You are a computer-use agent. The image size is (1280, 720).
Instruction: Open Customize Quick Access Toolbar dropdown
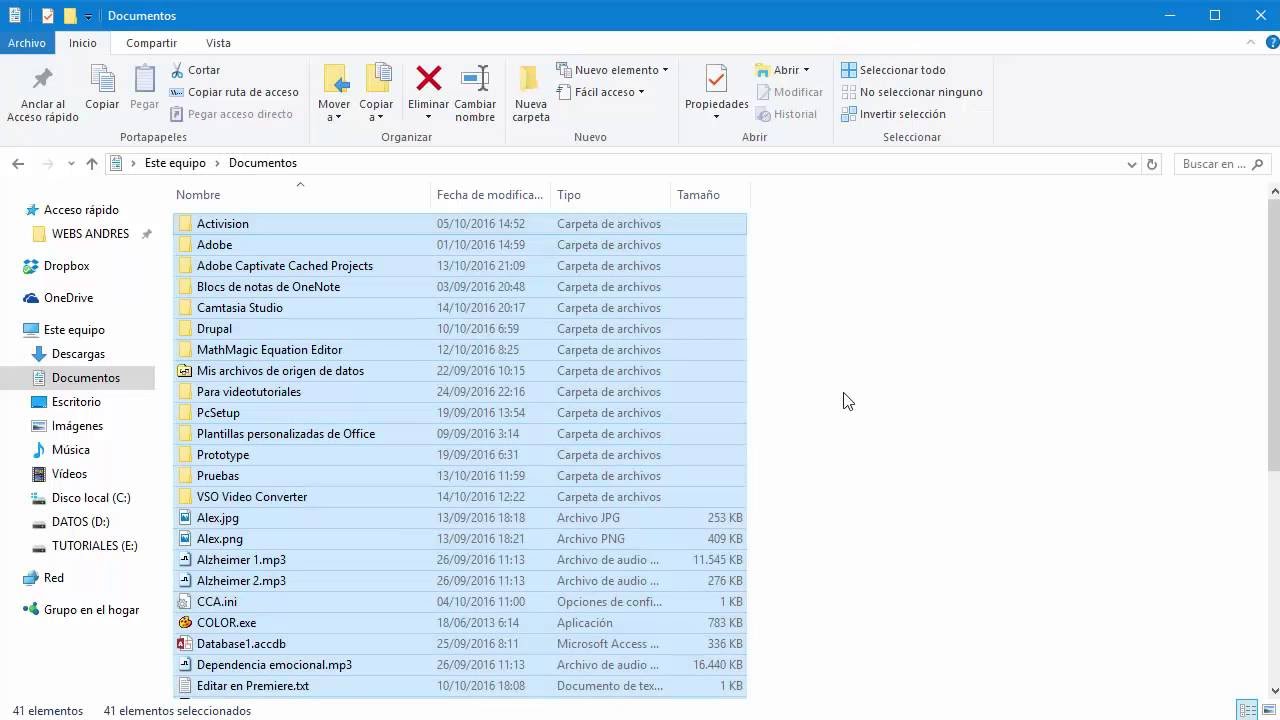[x=88, y=16]
